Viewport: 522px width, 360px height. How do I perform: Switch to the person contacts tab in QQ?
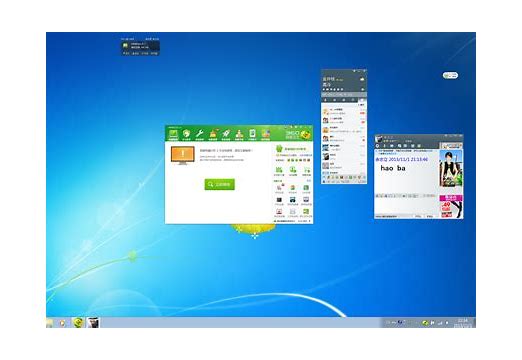(x=326, y=100)
